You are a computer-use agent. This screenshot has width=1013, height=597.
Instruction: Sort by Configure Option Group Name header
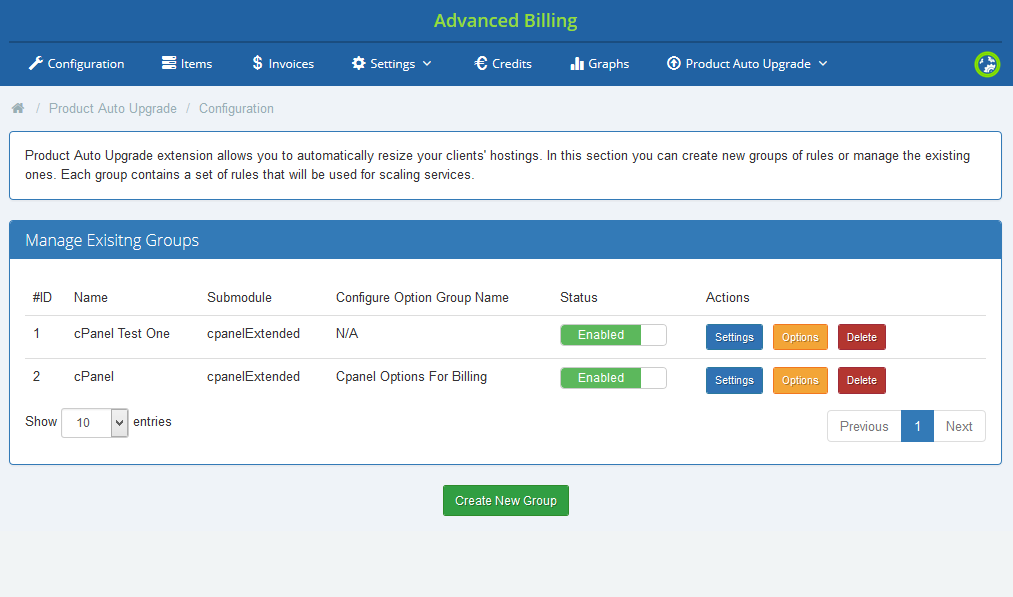(422, 297)
